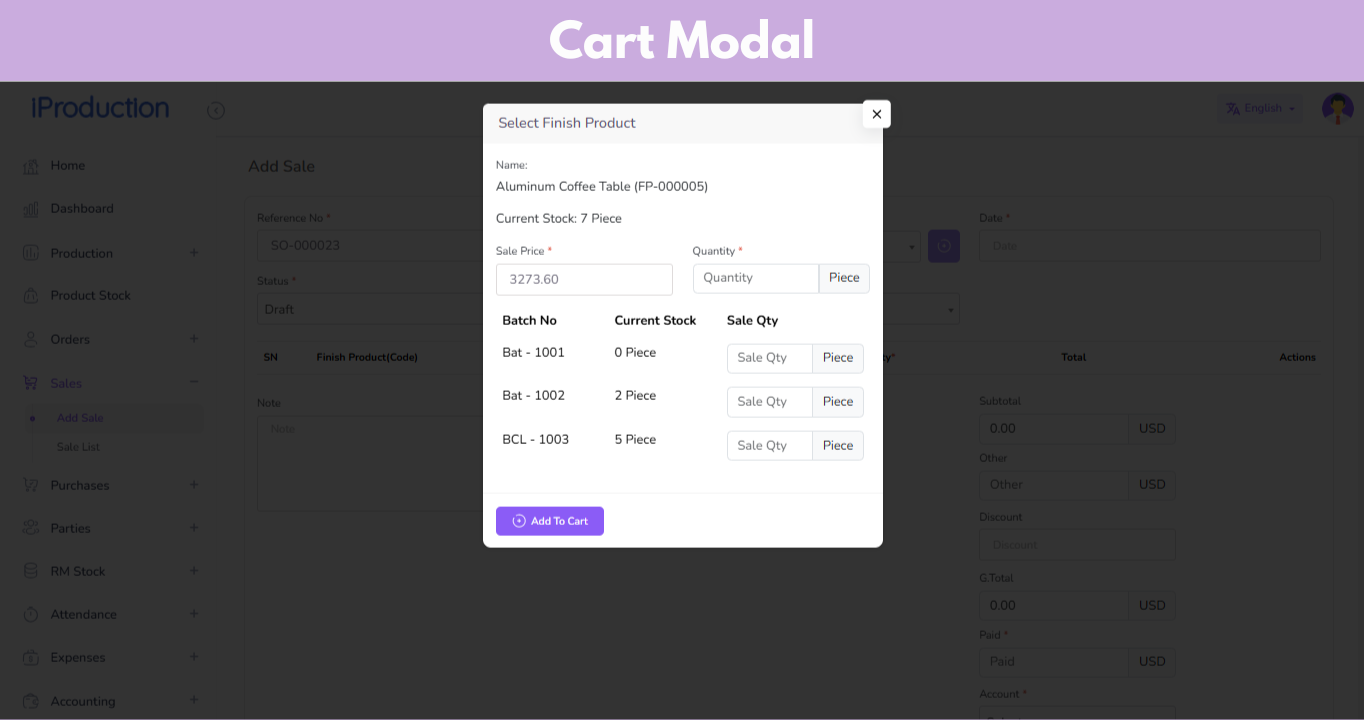The width and height of the screenshot is (1364, 720).
Task: Click the Product Stock icon
Action: tap(31, 296)
